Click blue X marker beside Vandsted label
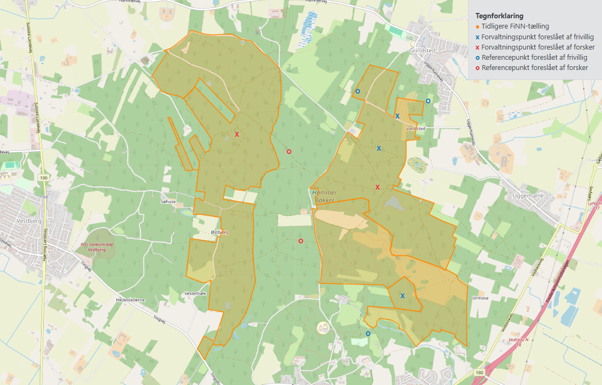Viewport: 602px width, 385px height. (x=397, y=116)
